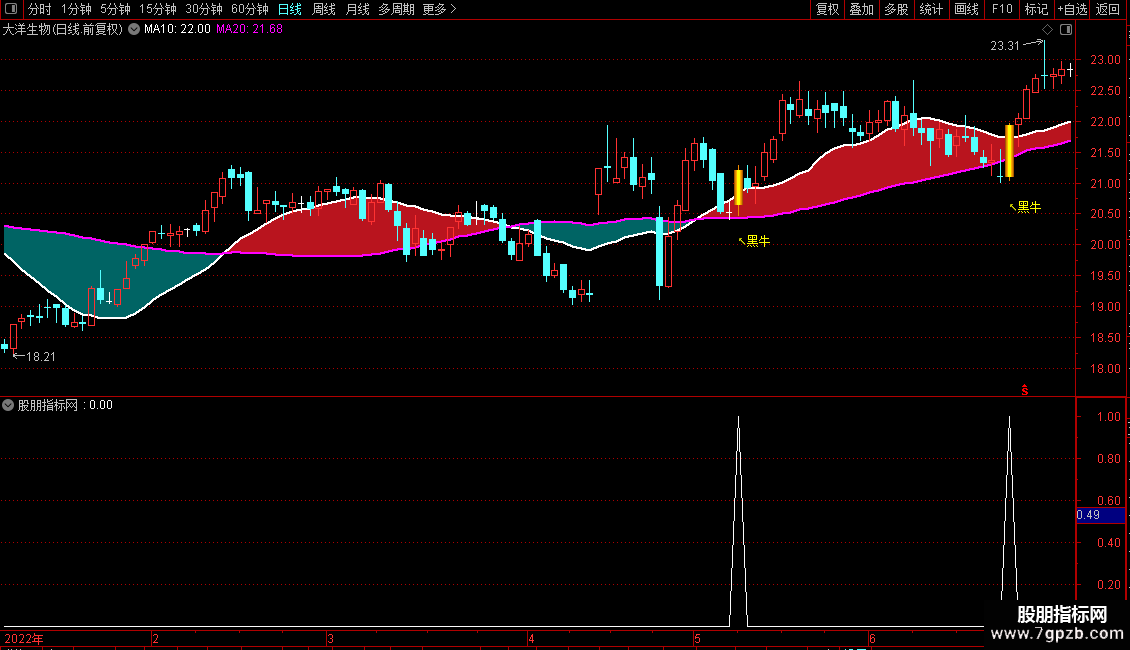Click the MA10: 22.00 label
Viewport: 1130px width, 650px height.
177,30
